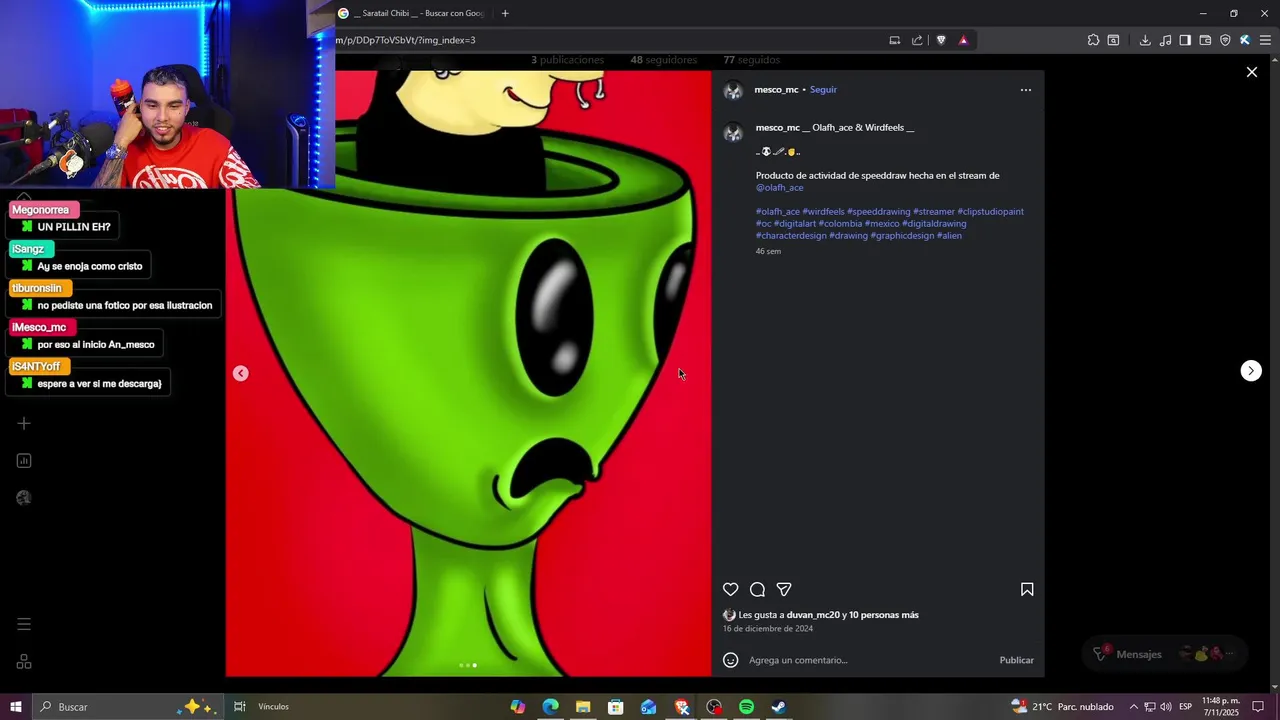Open Steam from the taskbar
The height and width of the screenshot is (720, 1280).
pyautogui.click(x=778, y=707)
